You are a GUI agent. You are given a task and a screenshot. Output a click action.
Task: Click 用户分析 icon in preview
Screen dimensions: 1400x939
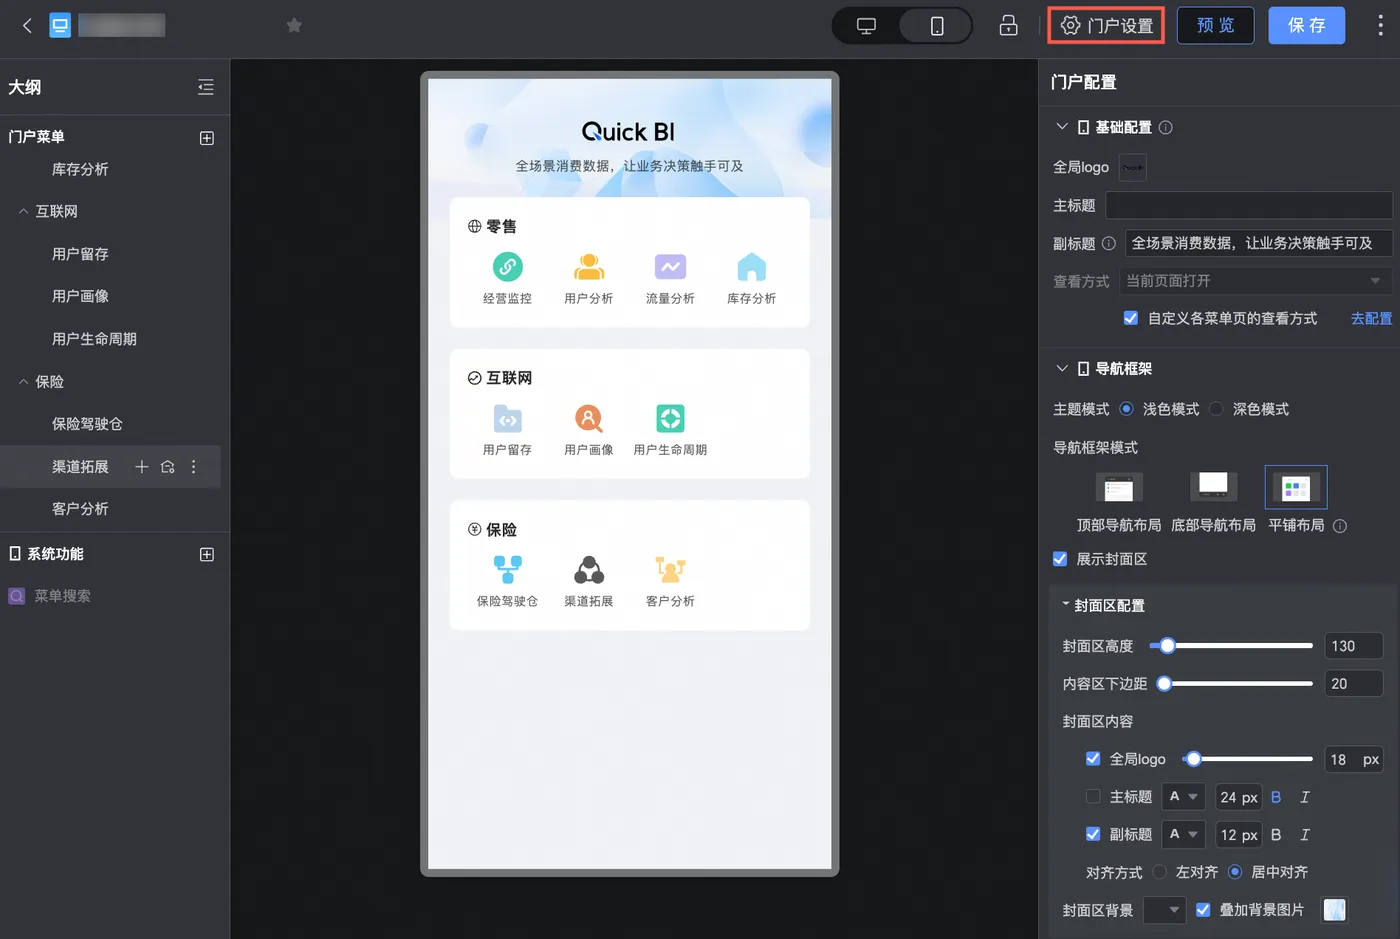click(x=589, y=267)
